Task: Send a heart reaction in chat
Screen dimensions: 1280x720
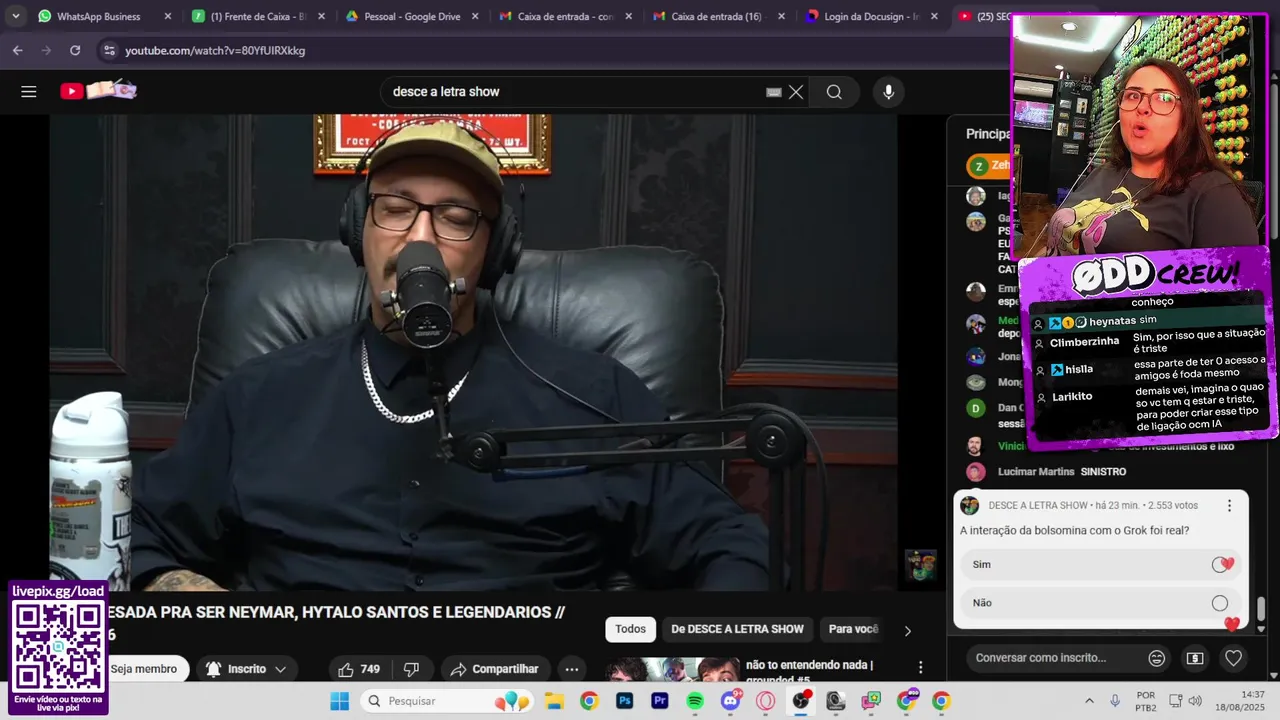Action: point(1234,658)
